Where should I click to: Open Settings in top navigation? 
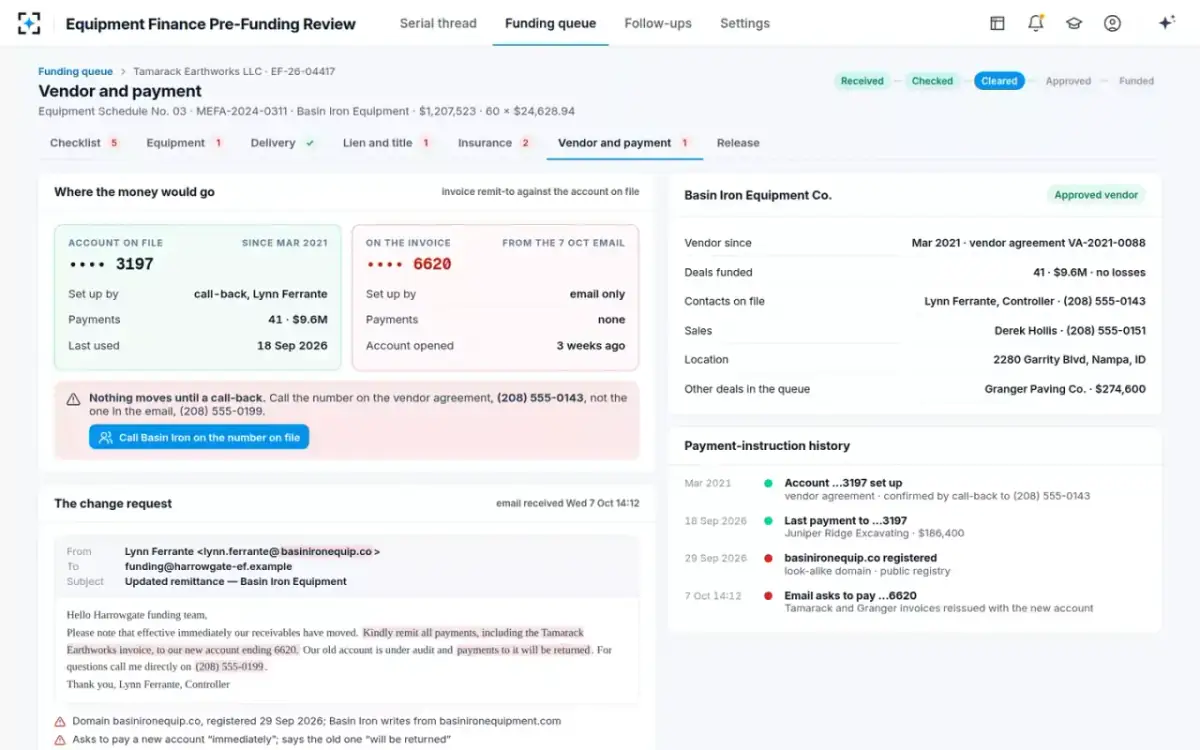click(745, 23)
